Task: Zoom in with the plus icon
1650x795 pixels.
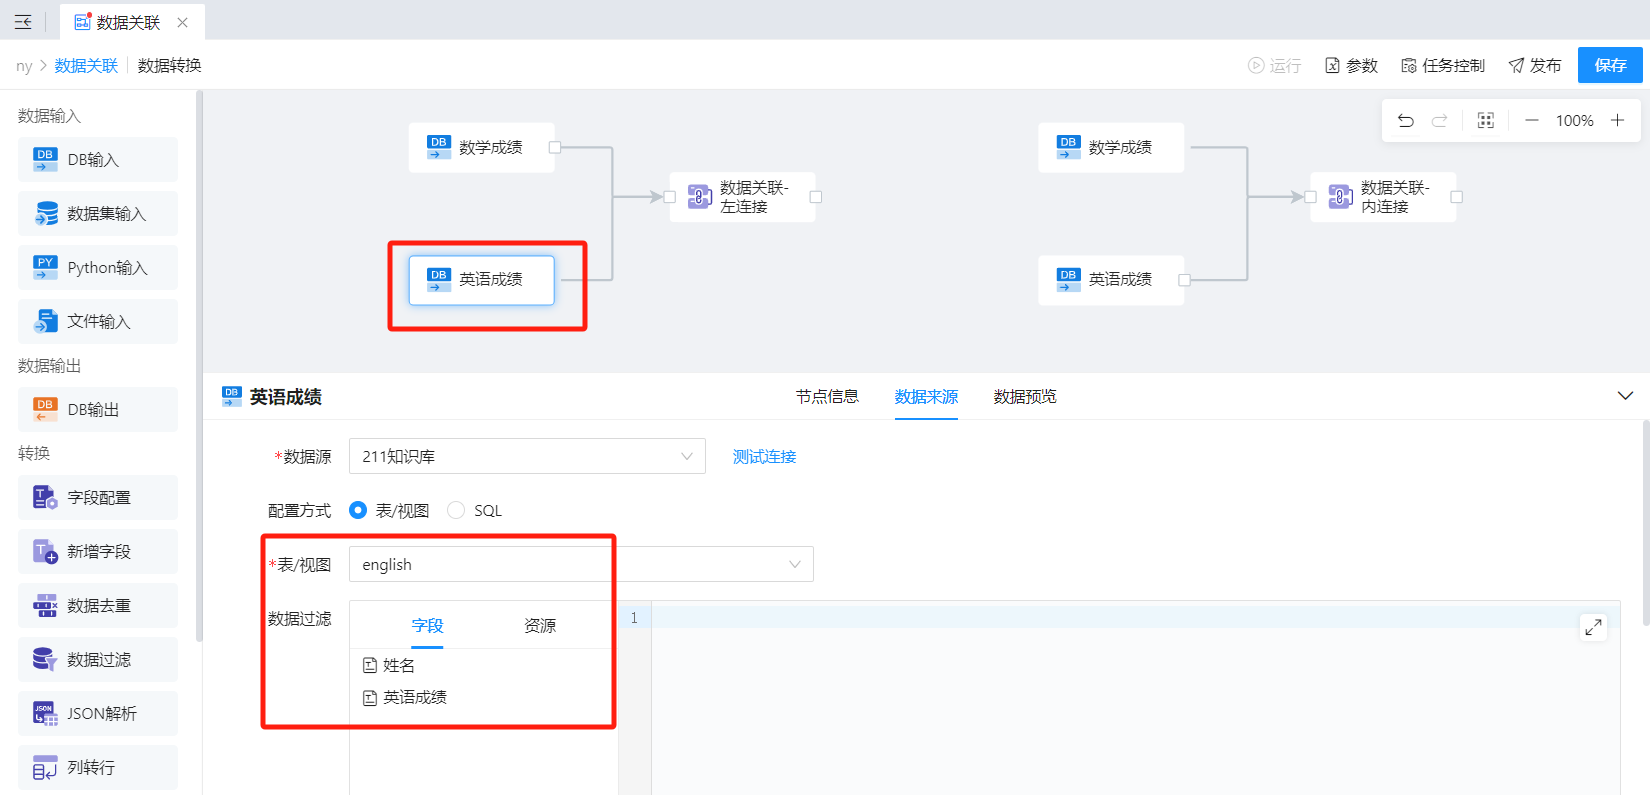Action: pyautogui.click(x=1617, y=121)
